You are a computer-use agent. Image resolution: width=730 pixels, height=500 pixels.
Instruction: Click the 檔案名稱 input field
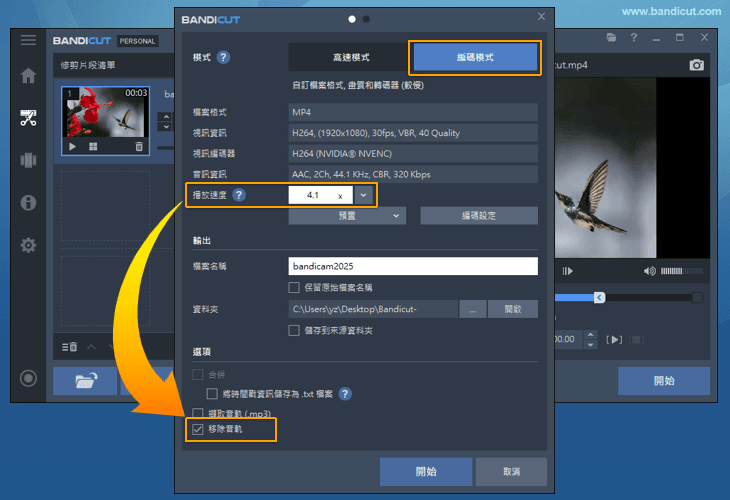pyautogui.click(x=413, y=266)
